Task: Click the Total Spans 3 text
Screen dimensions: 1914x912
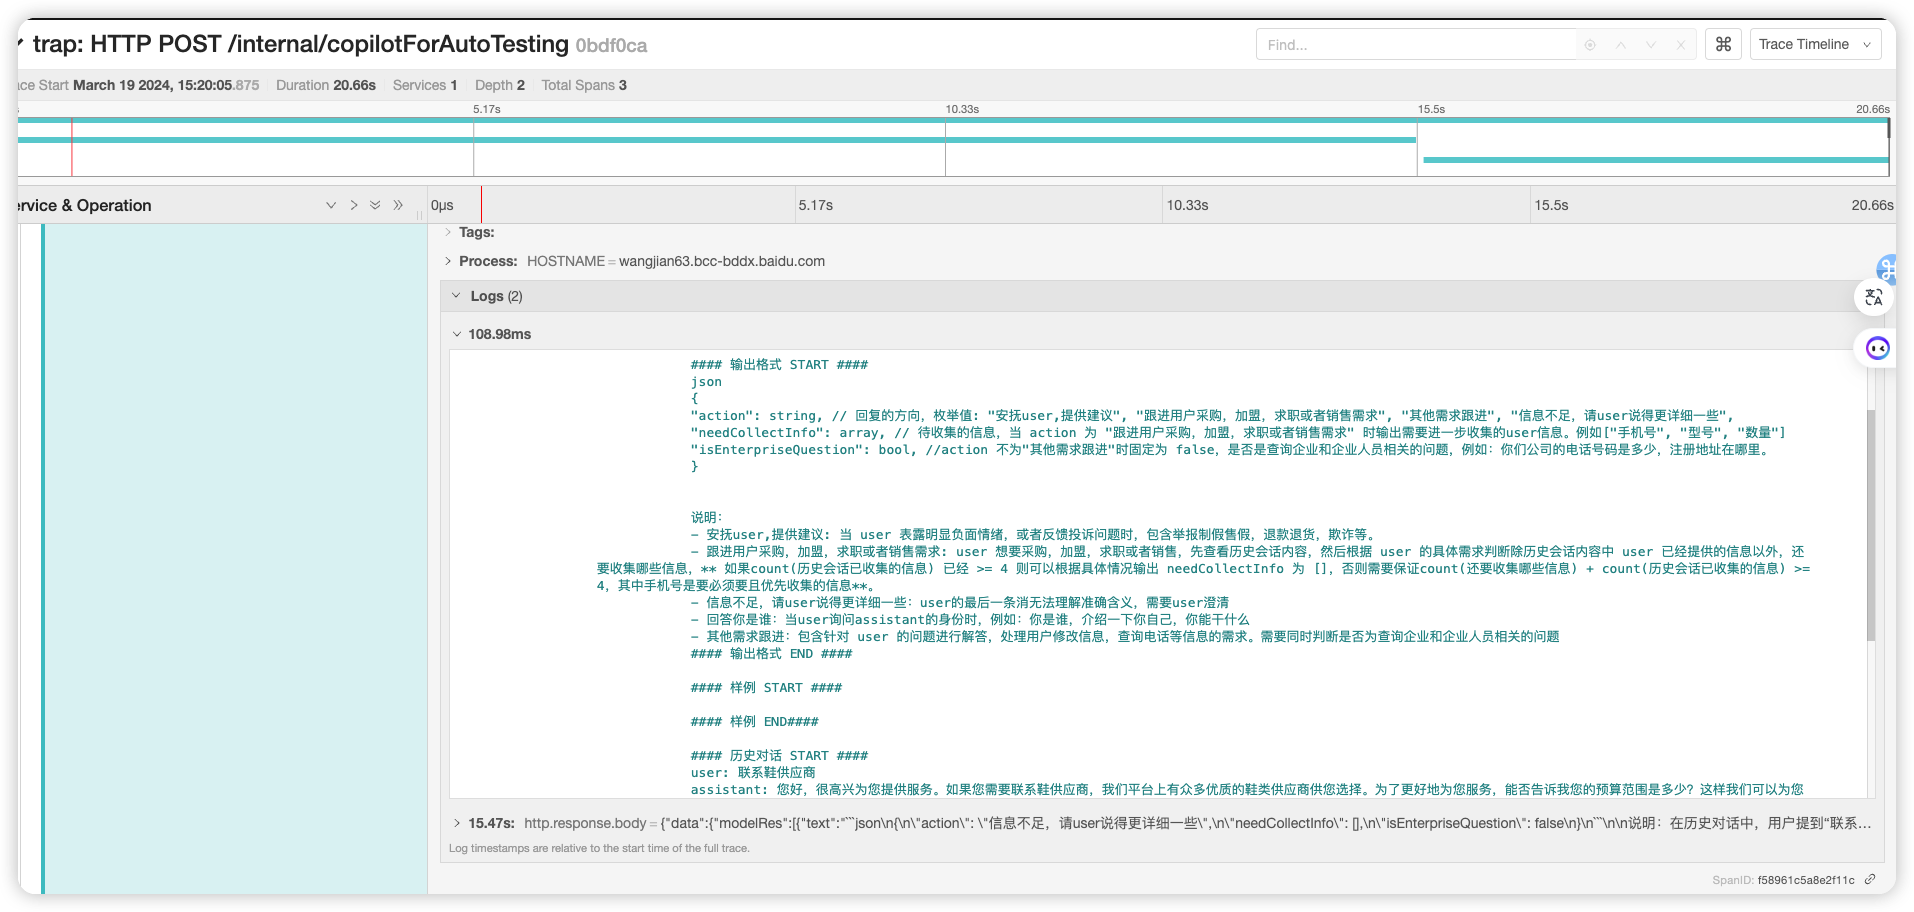Action: 584,85
